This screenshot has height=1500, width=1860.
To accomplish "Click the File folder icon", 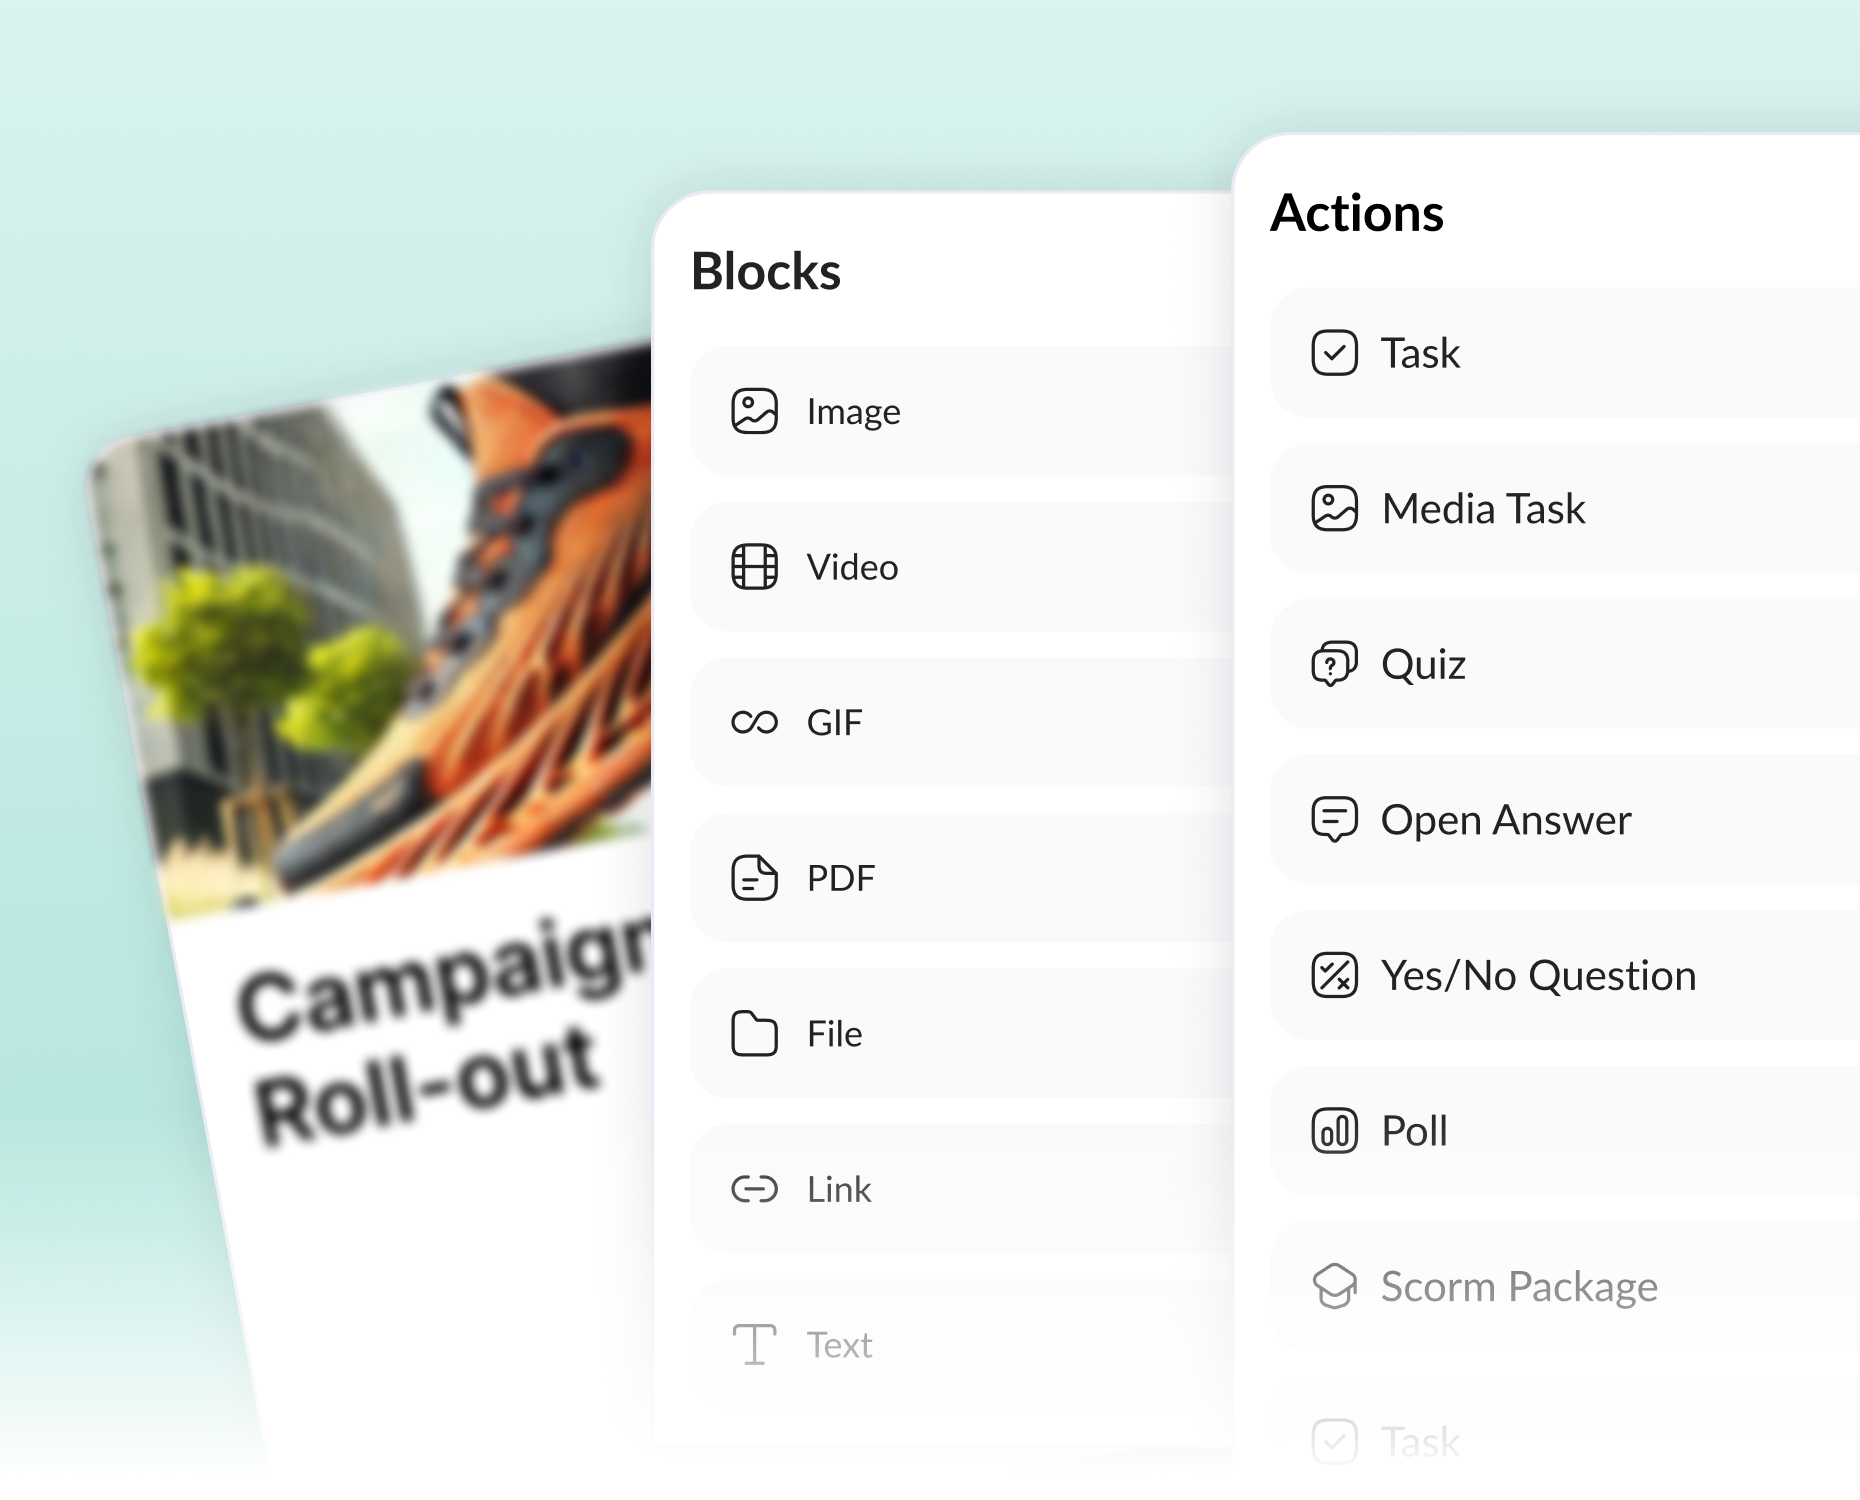I will [x=754, y=1033].
